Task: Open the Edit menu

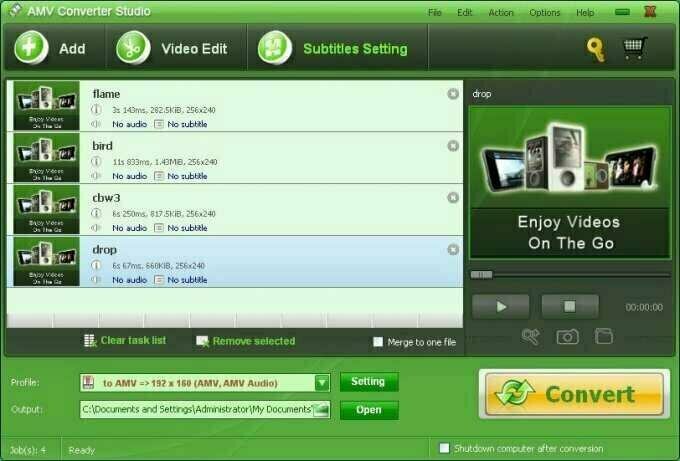Action: coord(464,13)
